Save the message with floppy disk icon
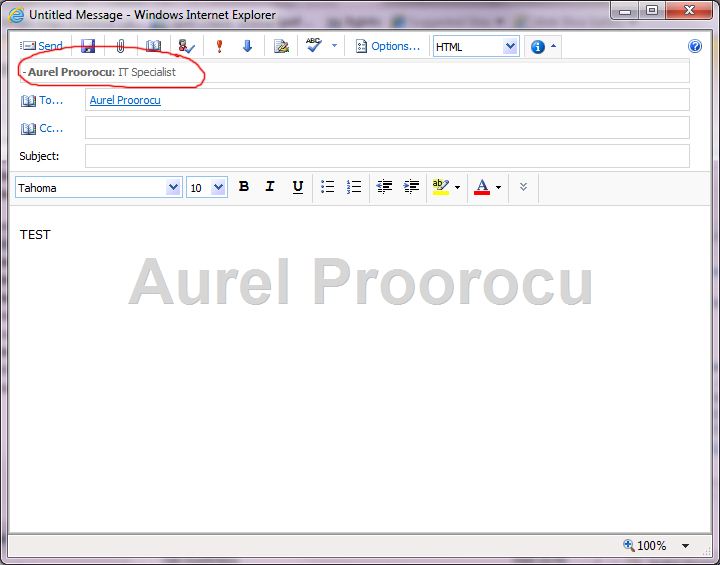 (88, 46)
